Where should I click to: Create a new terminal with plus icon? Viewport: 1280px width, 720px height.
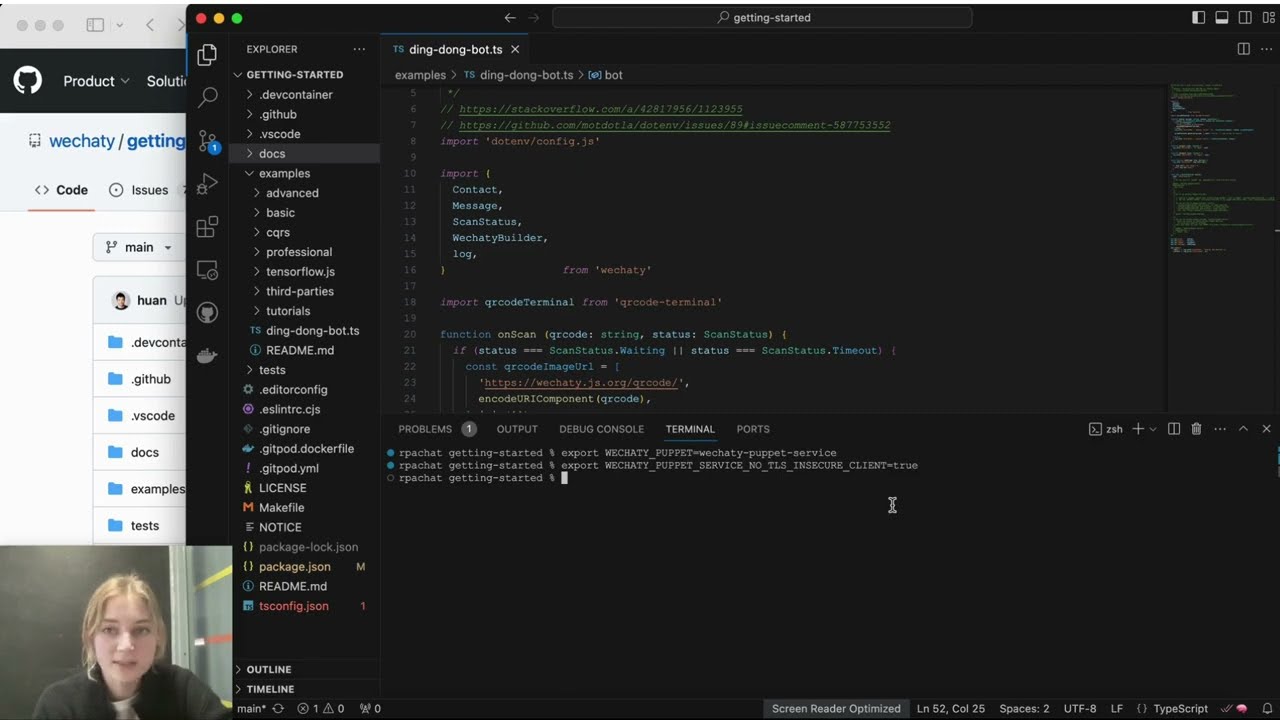(x=1137, y=429)
